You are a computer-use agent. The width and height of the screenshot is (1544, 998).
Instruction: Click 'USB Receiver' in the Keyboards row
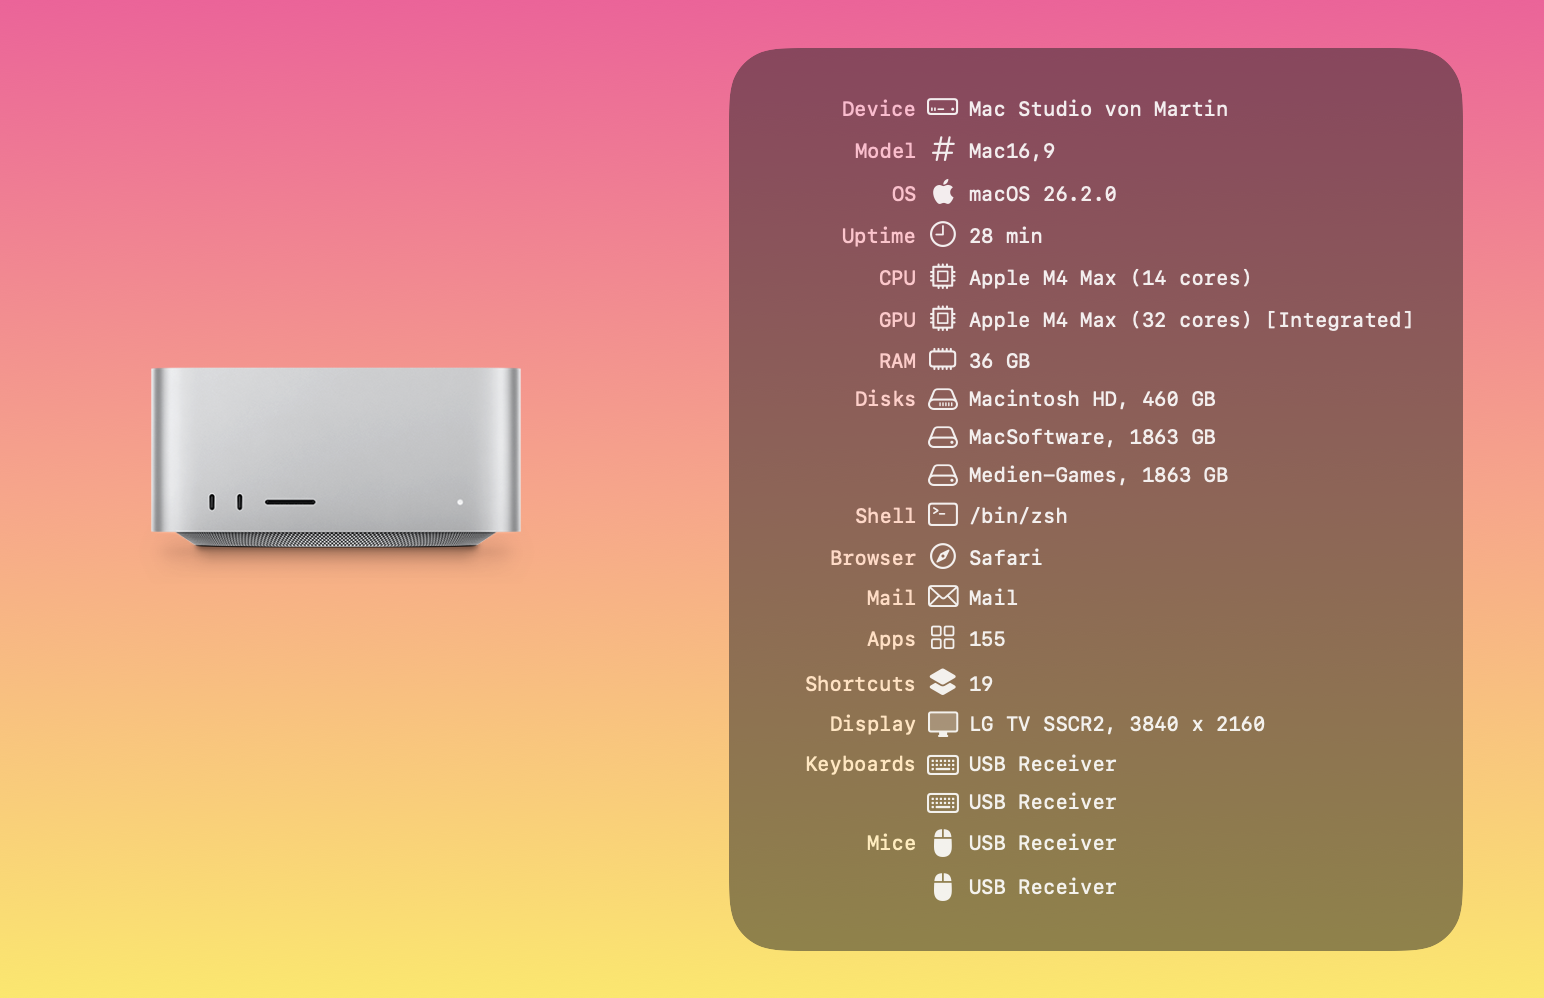tap(1042, 764)
